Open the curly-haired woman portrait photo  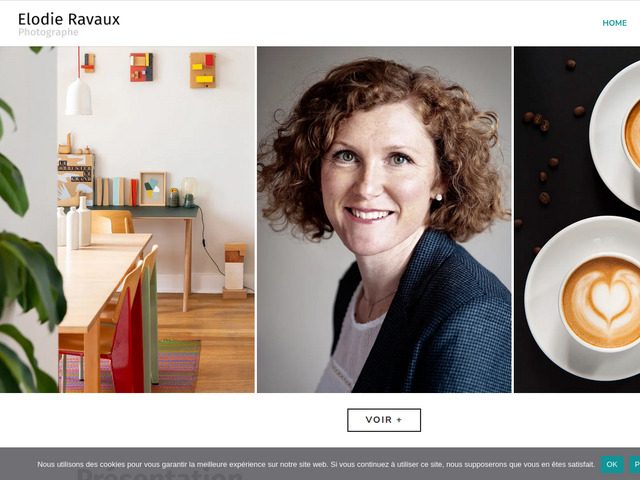pyautogui.click(x=384, y=220)
